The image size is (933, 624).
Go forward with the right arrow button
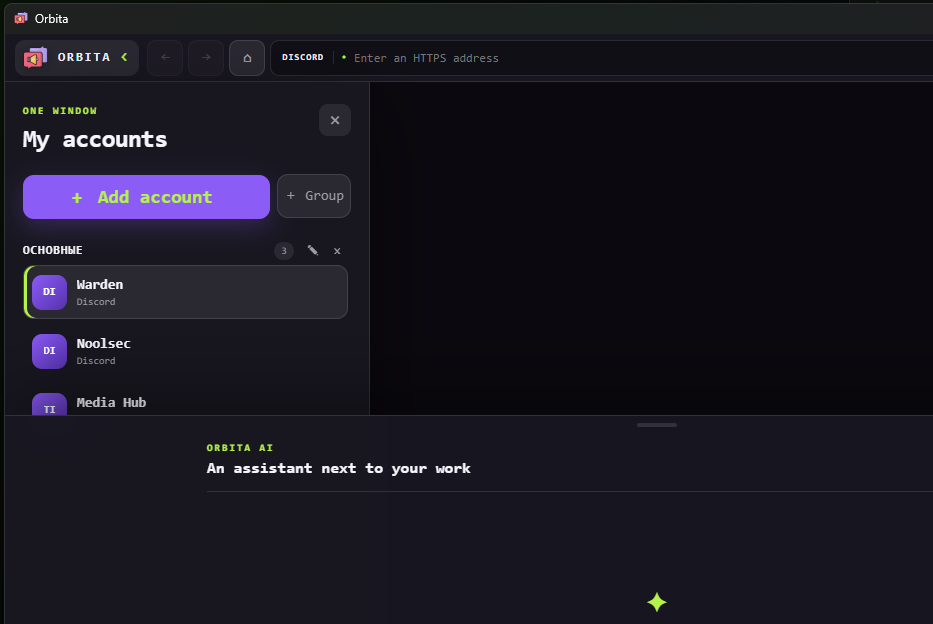pyautogui.click(x=206, y=58)
